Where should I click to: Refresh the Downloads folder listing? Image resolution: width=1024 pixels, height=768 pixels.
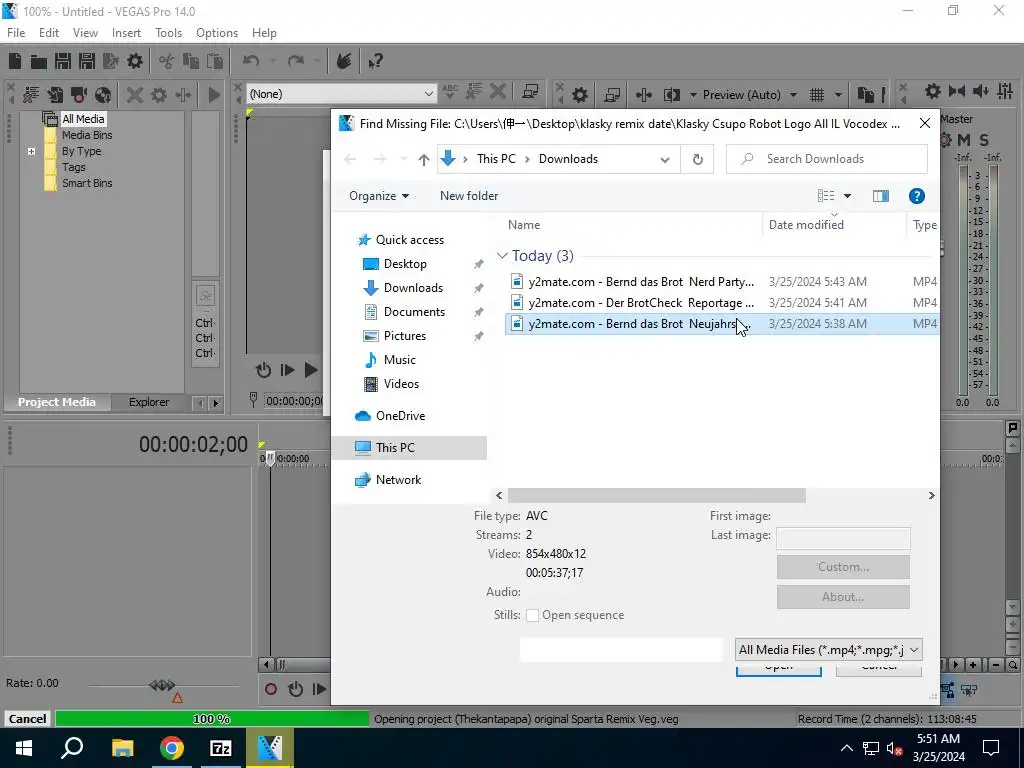(697, 159)
